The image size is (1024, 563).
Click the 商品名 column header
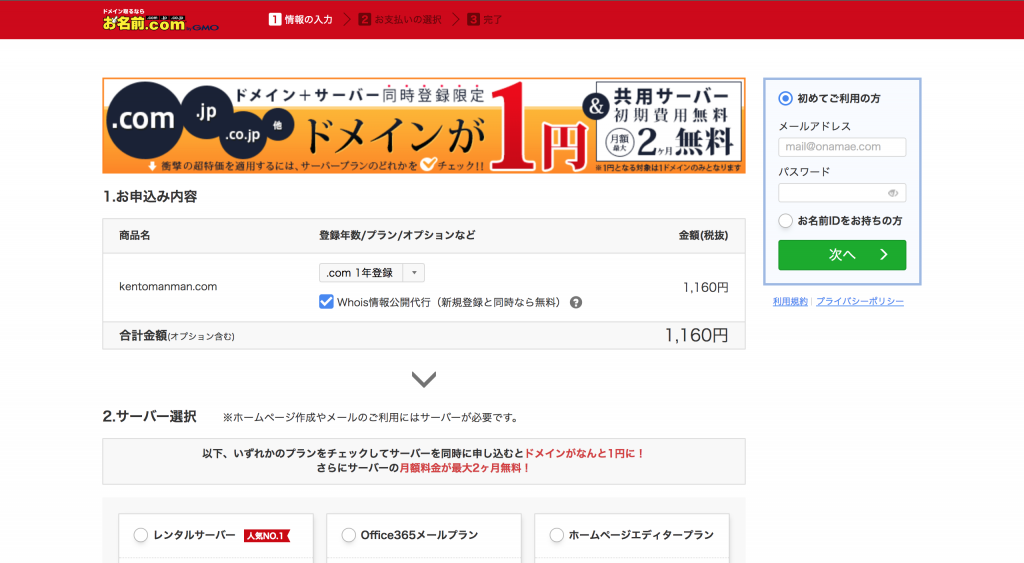135,235
